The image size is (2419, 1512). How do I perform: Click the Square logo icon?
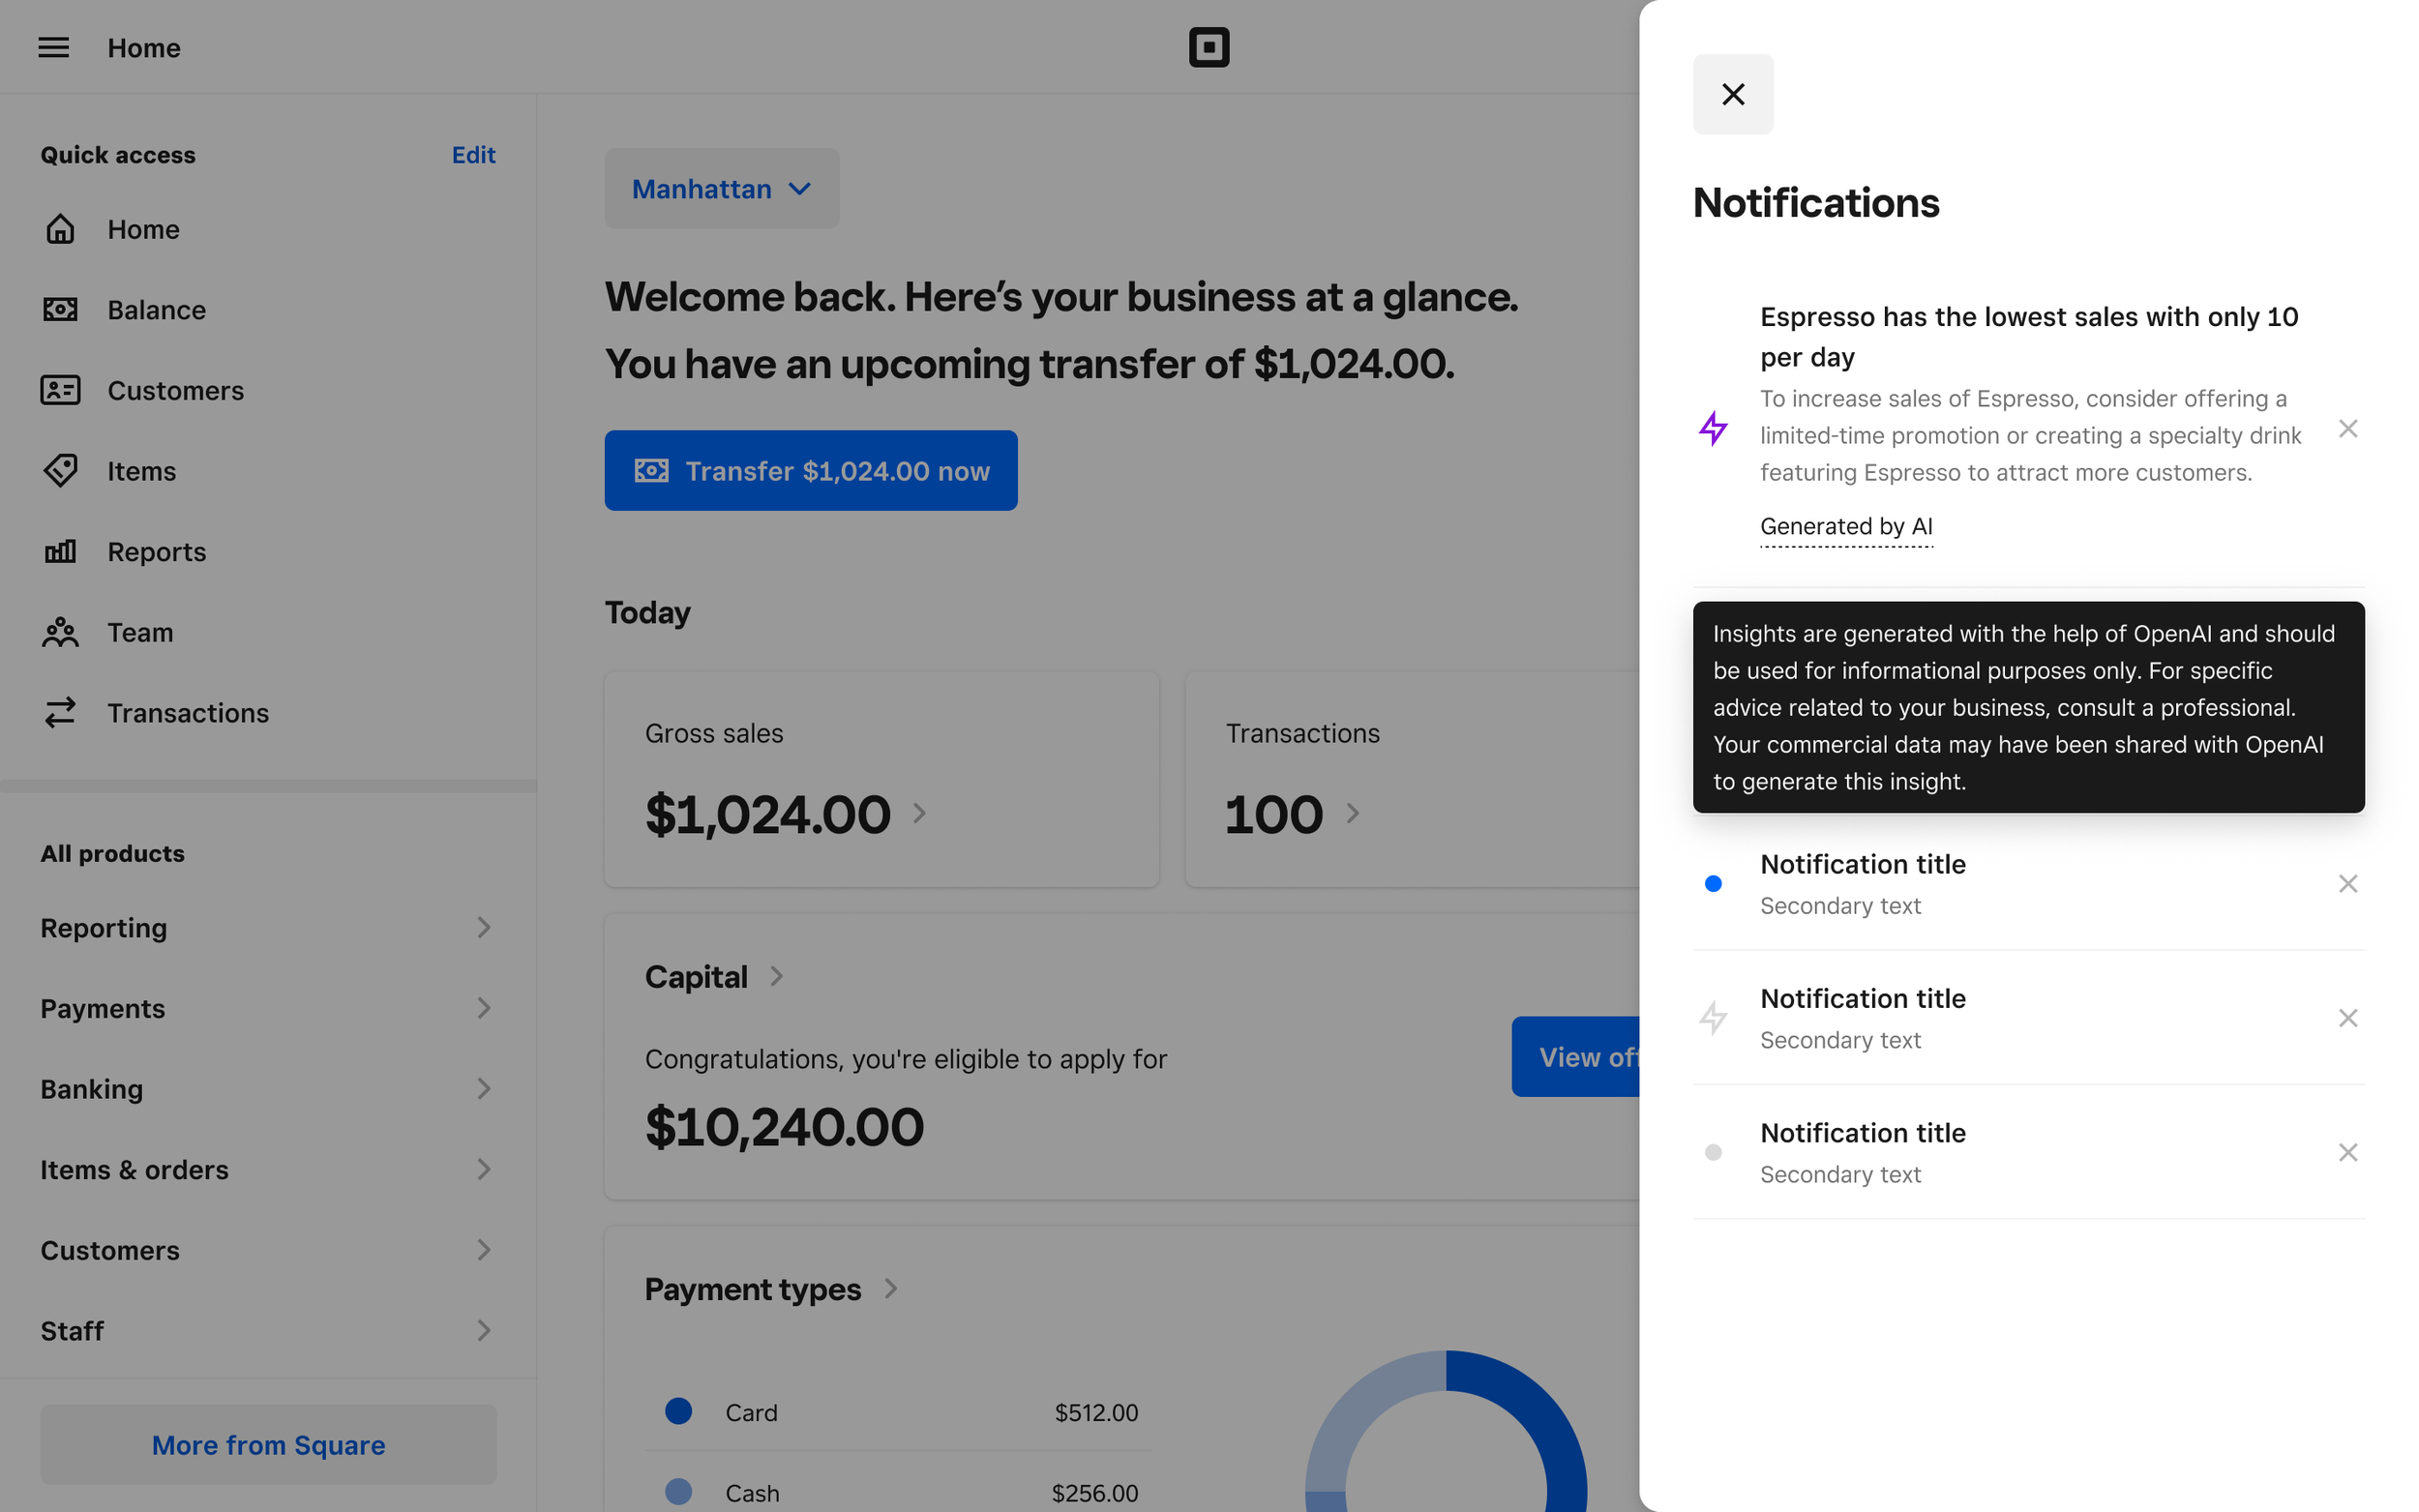1208,47
